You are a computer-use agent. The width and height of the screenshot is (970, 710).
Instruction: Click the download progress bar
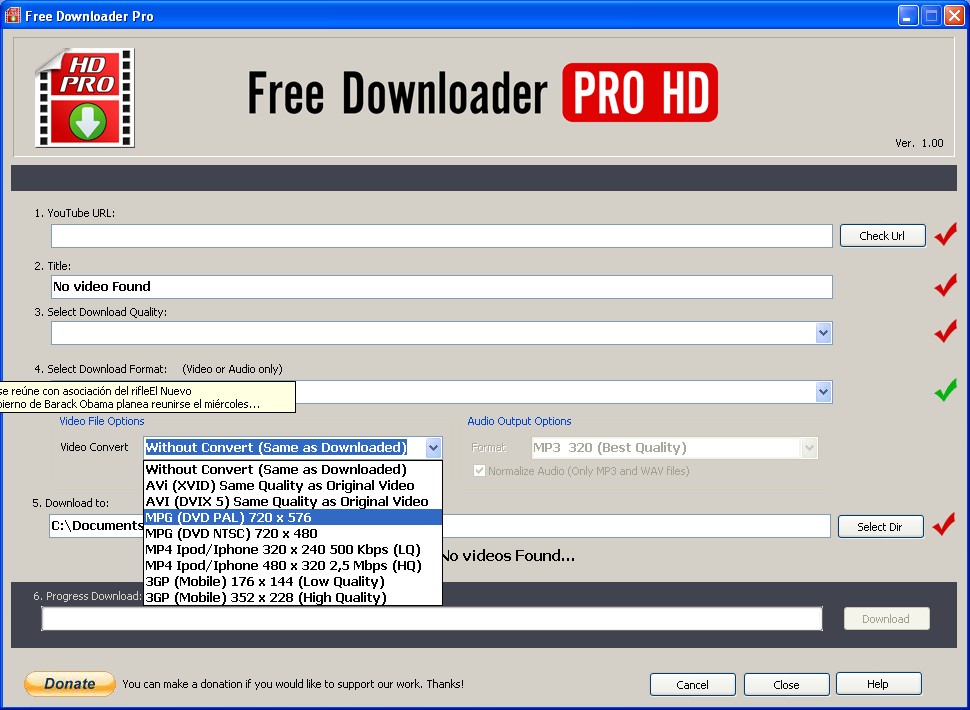[432, 619]
